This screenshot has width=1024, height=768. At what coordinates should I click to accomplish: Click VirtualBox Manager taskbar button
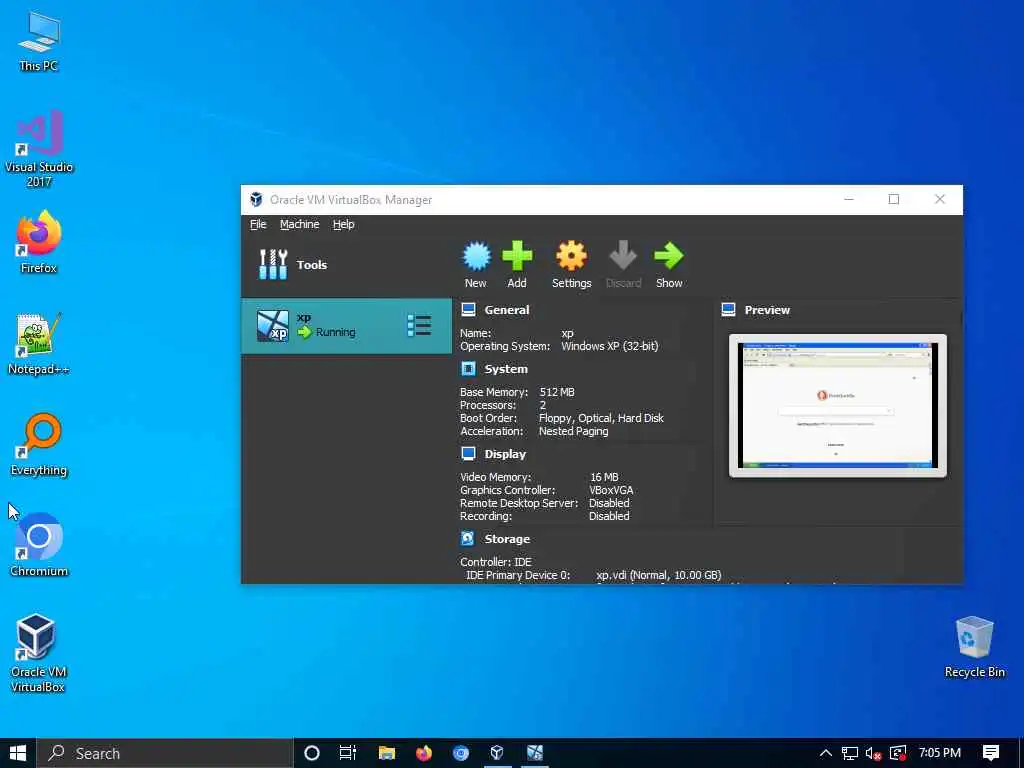(497, 753)
